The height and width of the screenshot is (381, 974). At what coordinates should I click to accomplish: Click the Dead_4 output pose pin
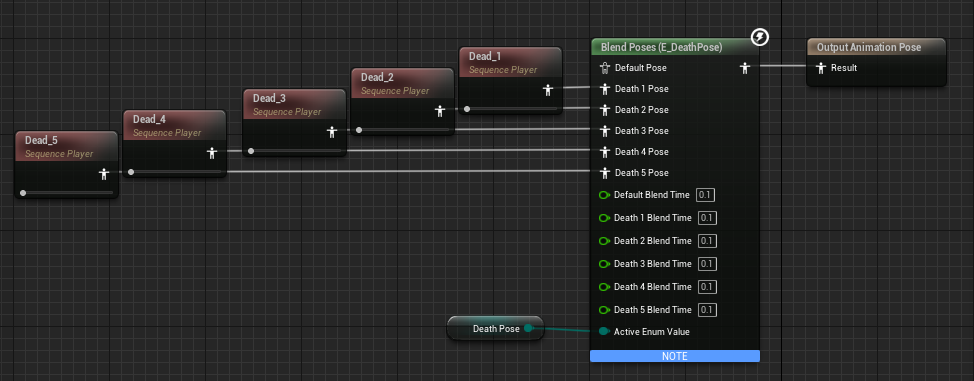click(x=212, y=152)
